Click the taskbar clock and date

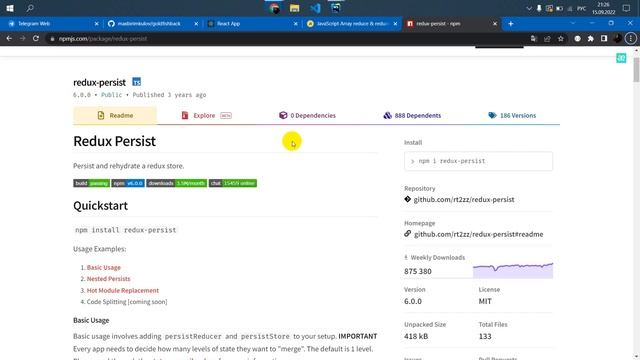point(603,8)
